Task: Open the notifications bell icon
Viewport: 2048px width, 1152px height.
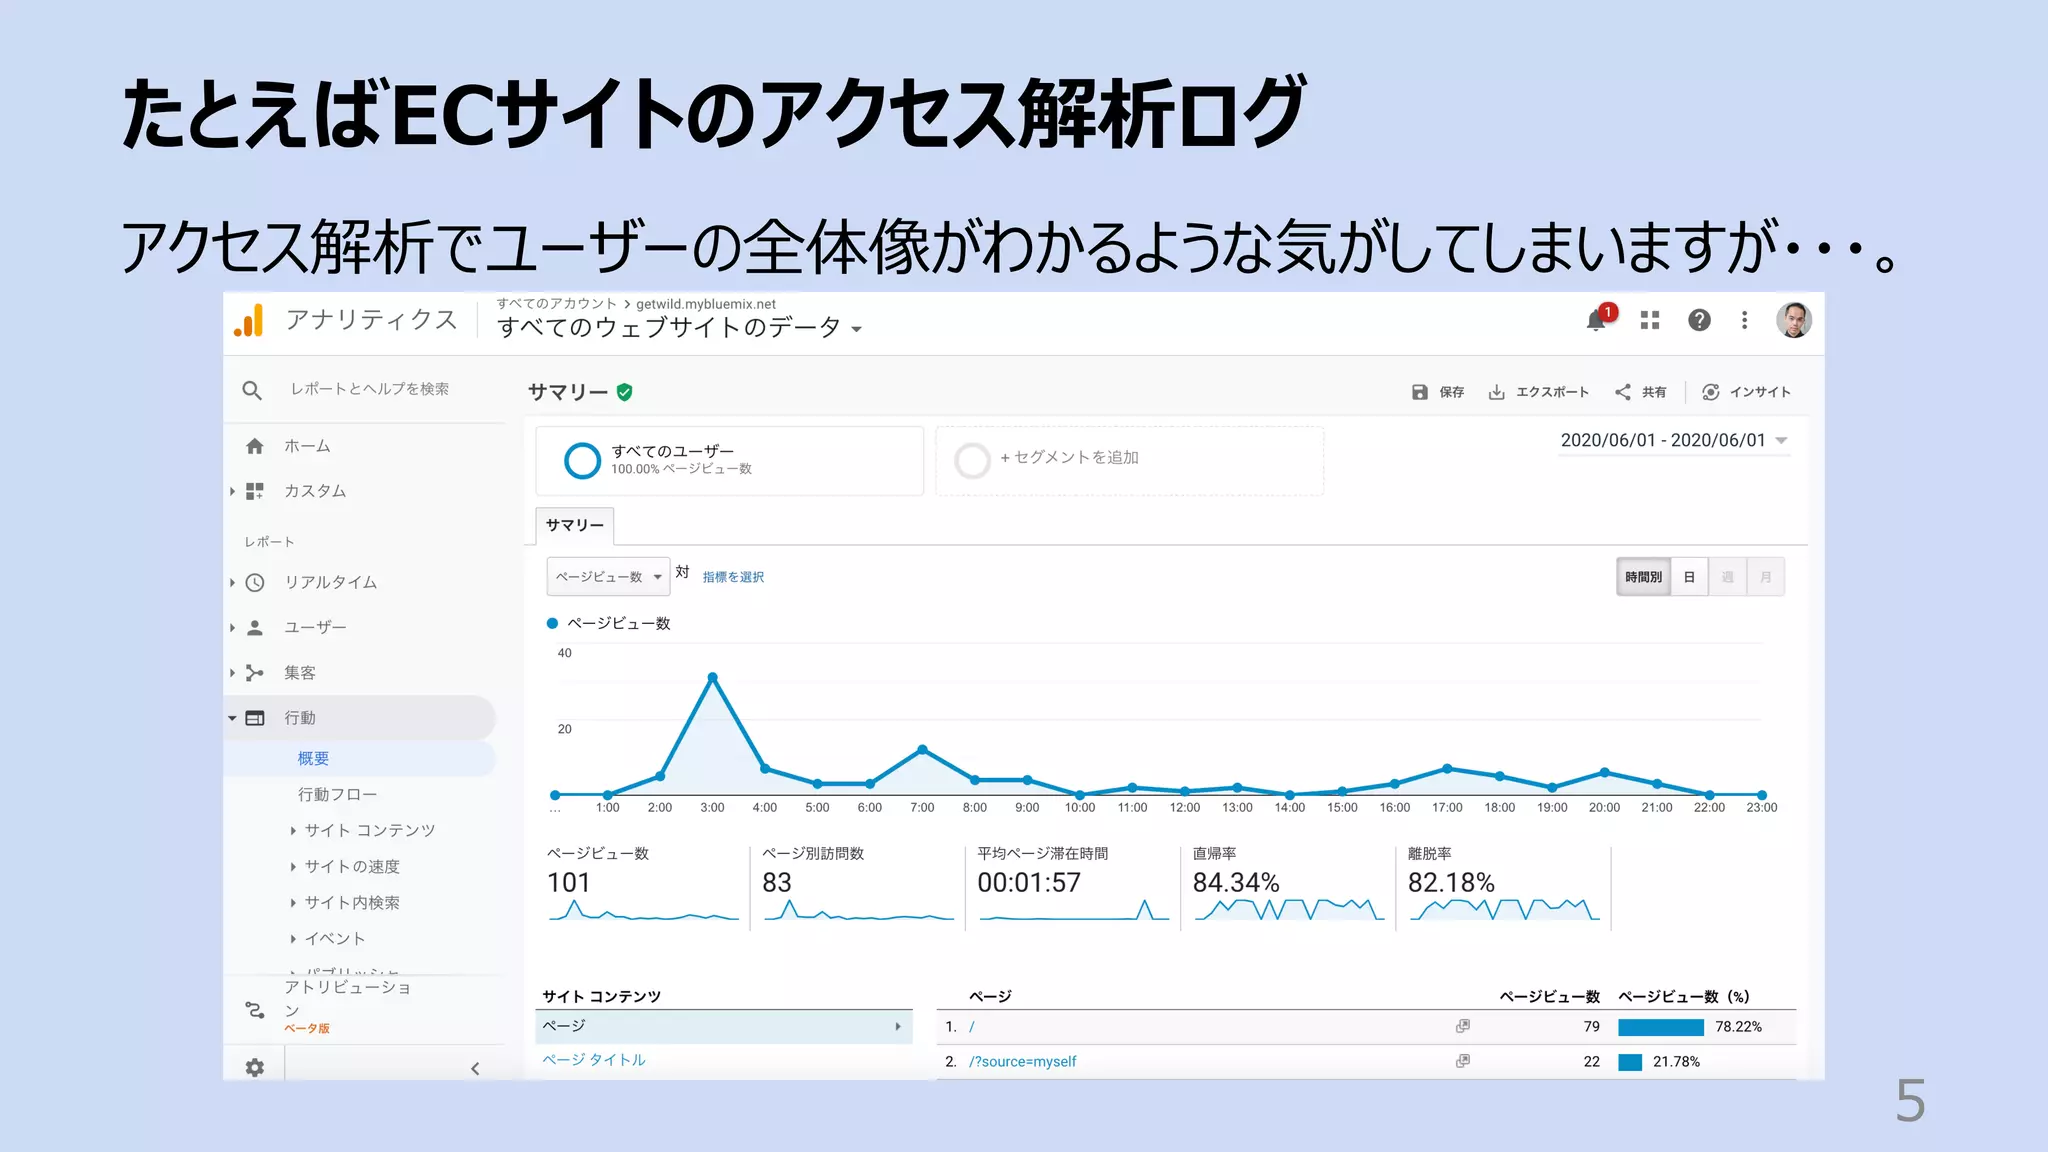Action: [x=1596, y=320]
